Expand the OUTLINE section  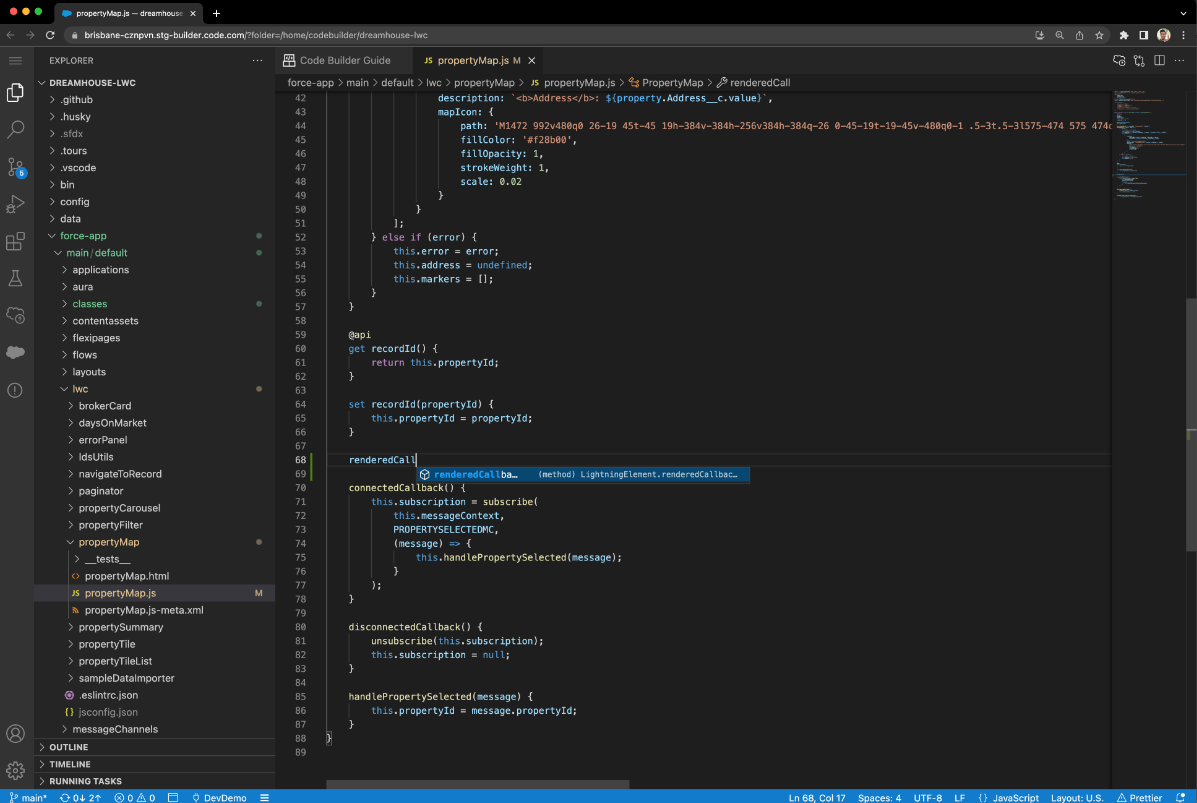155,747
